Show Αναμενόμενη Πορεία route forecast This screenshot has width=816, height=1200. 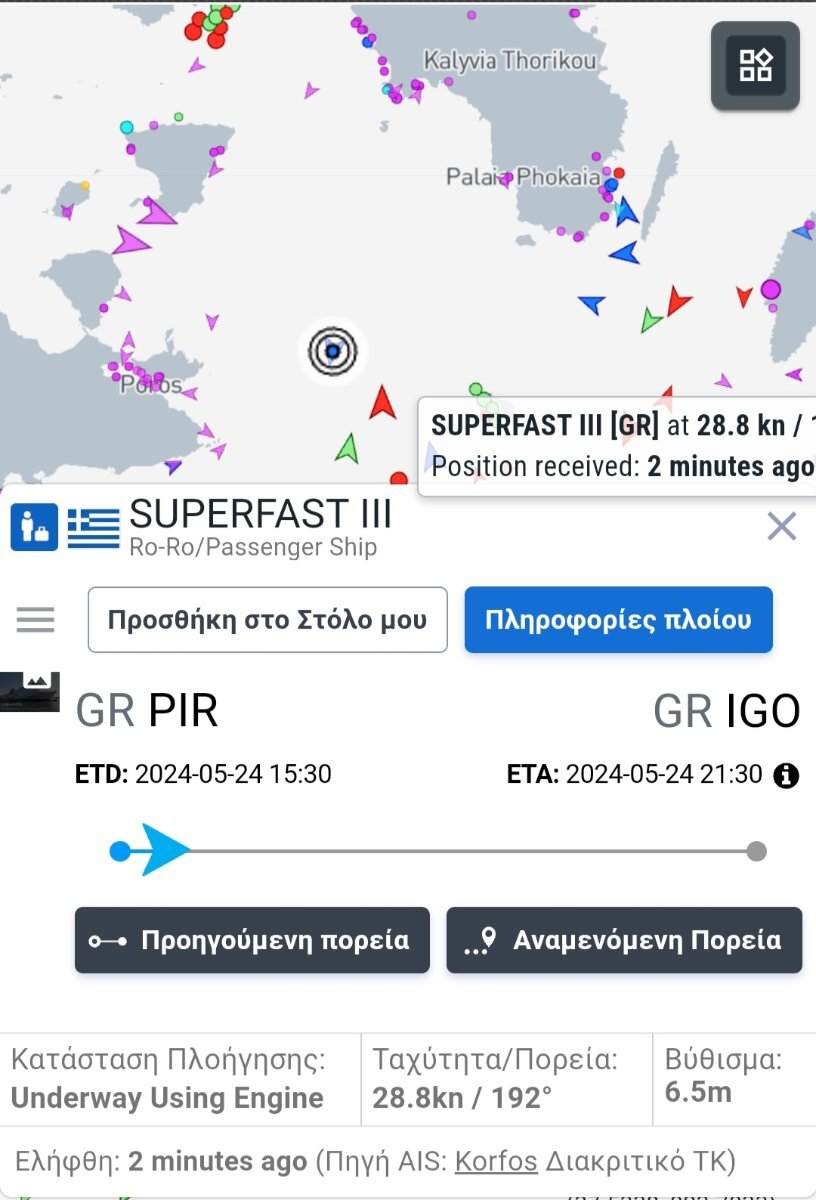coord(624,940)
